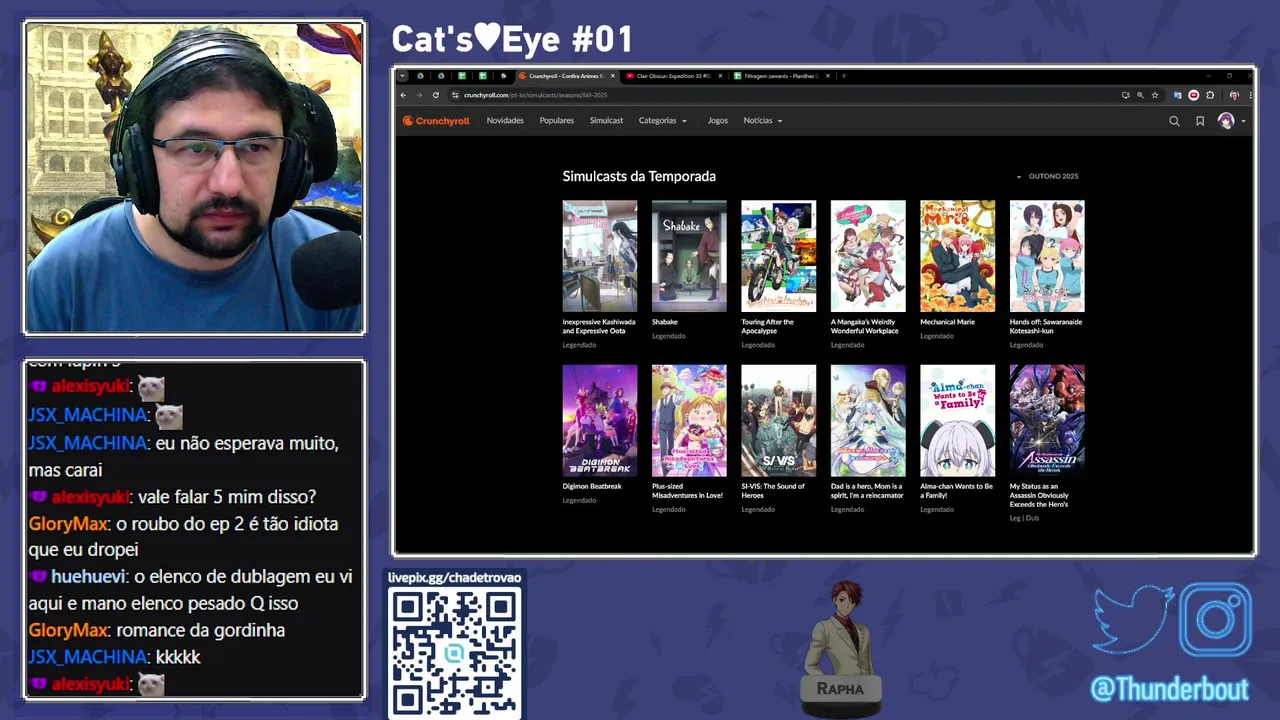The width and height of the screenshot is (1280, 720).
Task: Bookmark this page with the star icon
Action: pos(1155,95)
